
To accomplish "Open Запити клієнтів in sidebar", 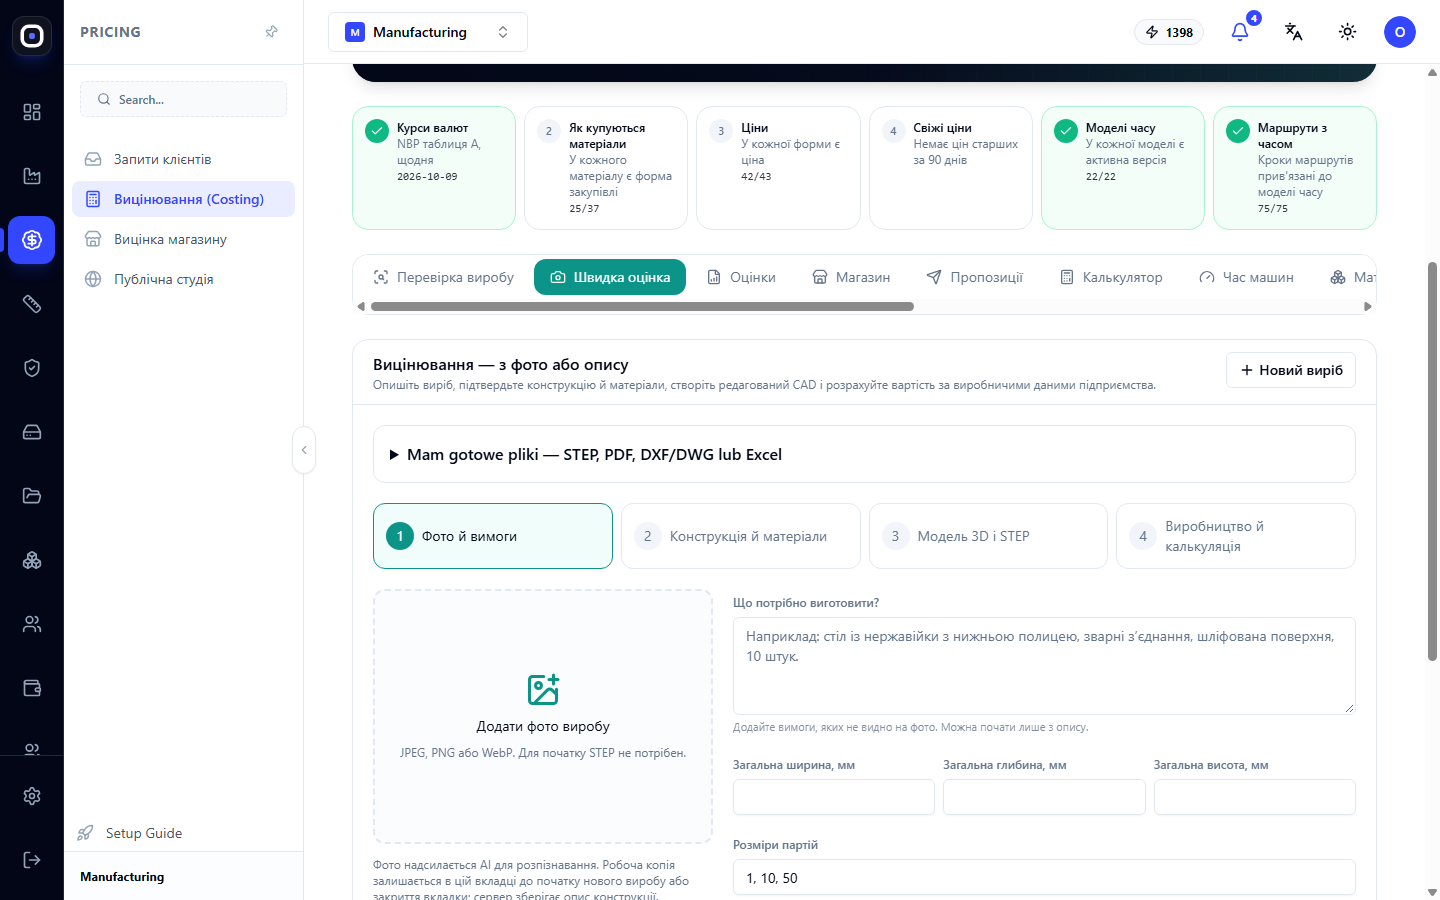I will click(183, 159).
